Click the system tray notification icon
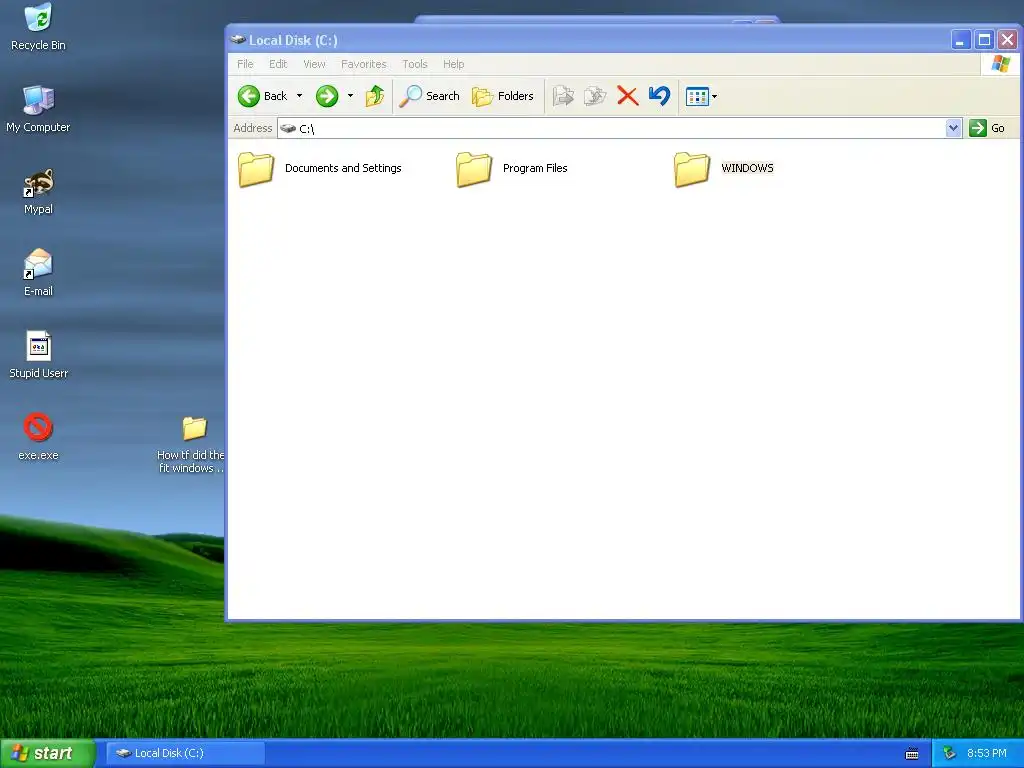Image resolution: width=1024 pixels, height=768 pixels. (950, 753)
